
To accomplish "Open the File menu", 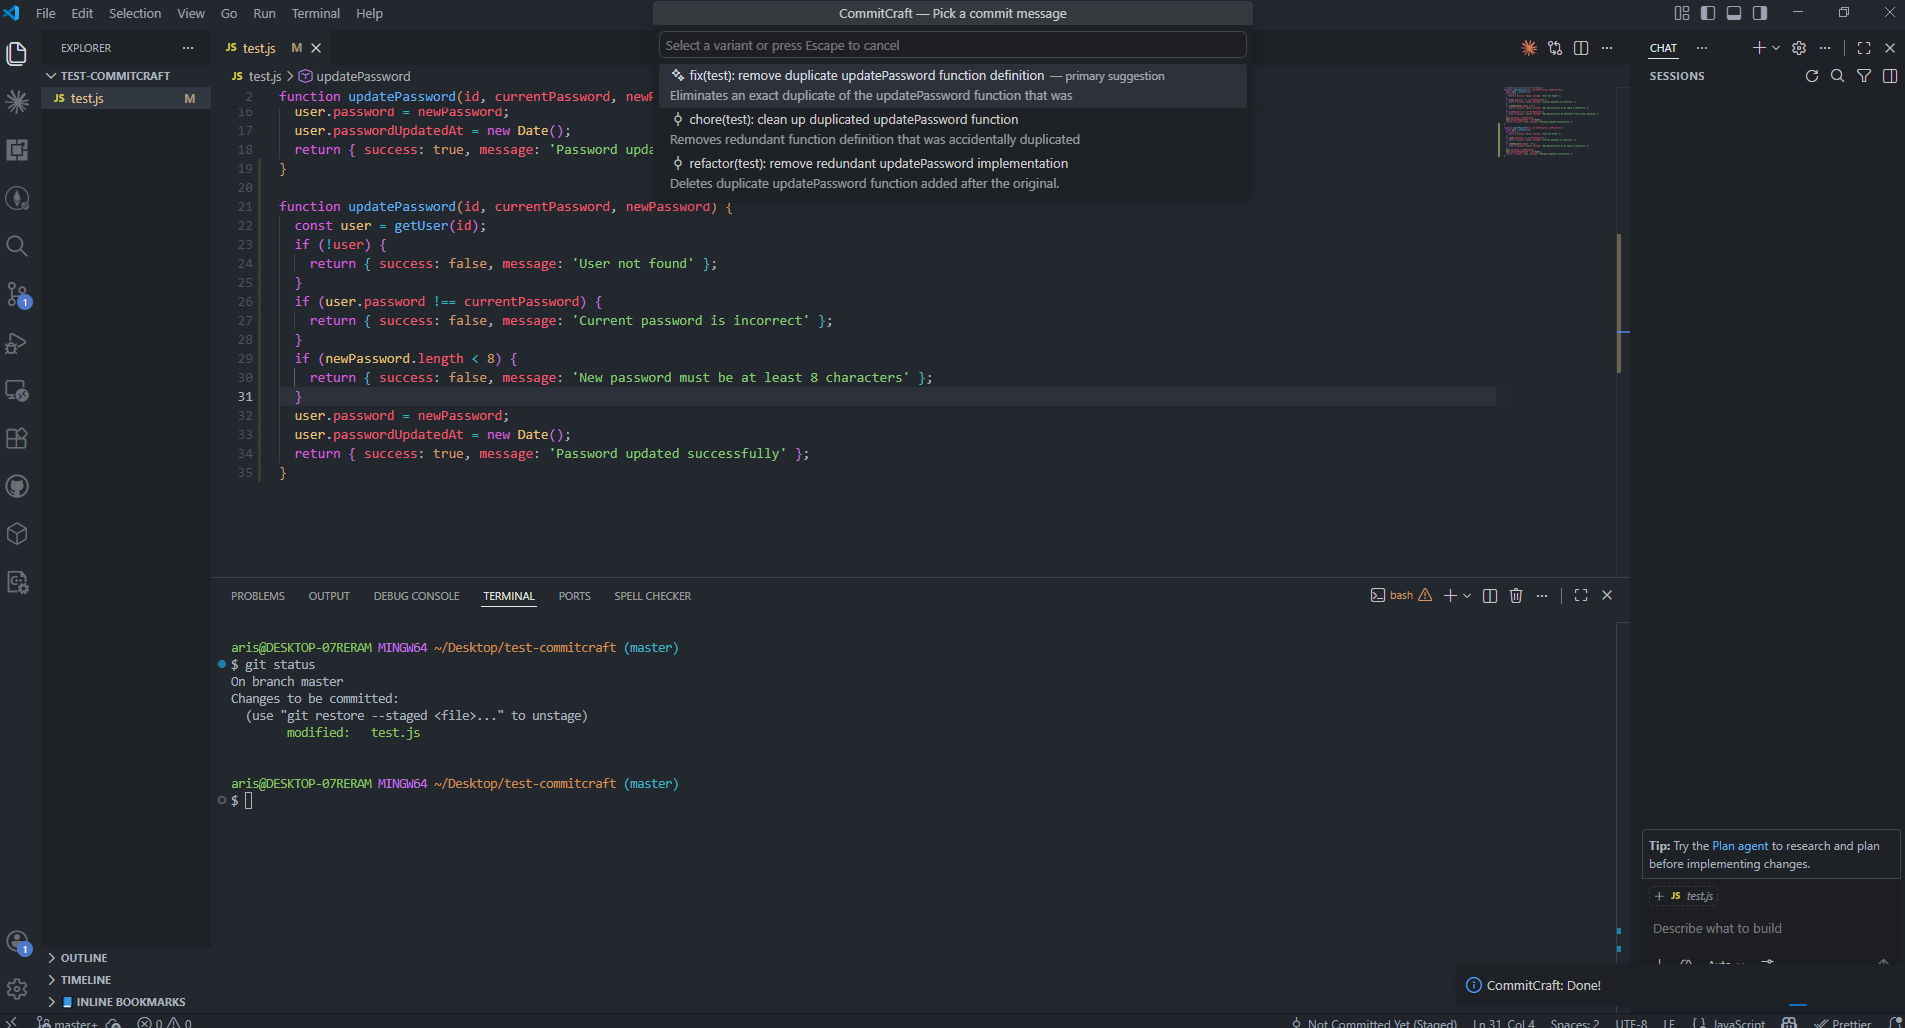I will click(x=46, y=13).
